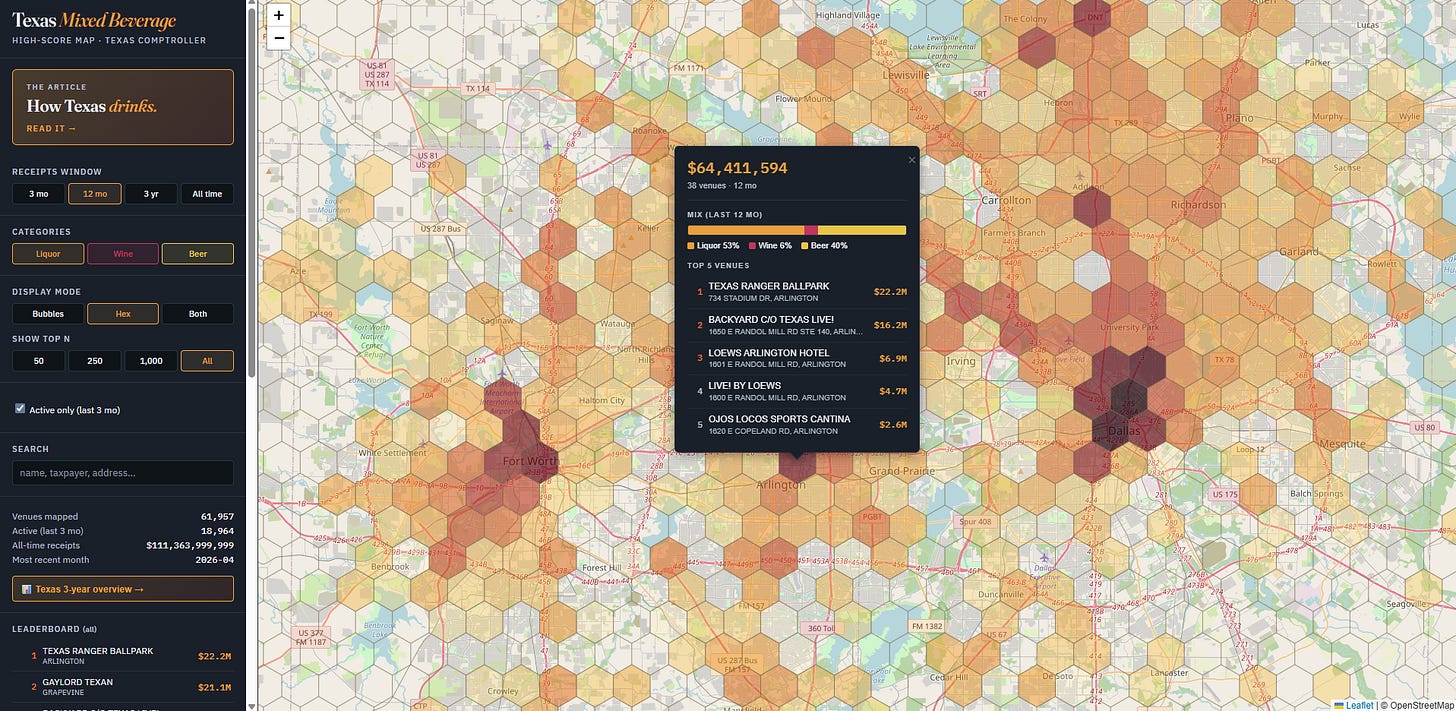
Task: Open the Leaflet attribution link
Action: pyautogui.click(x=1354, y=705)
